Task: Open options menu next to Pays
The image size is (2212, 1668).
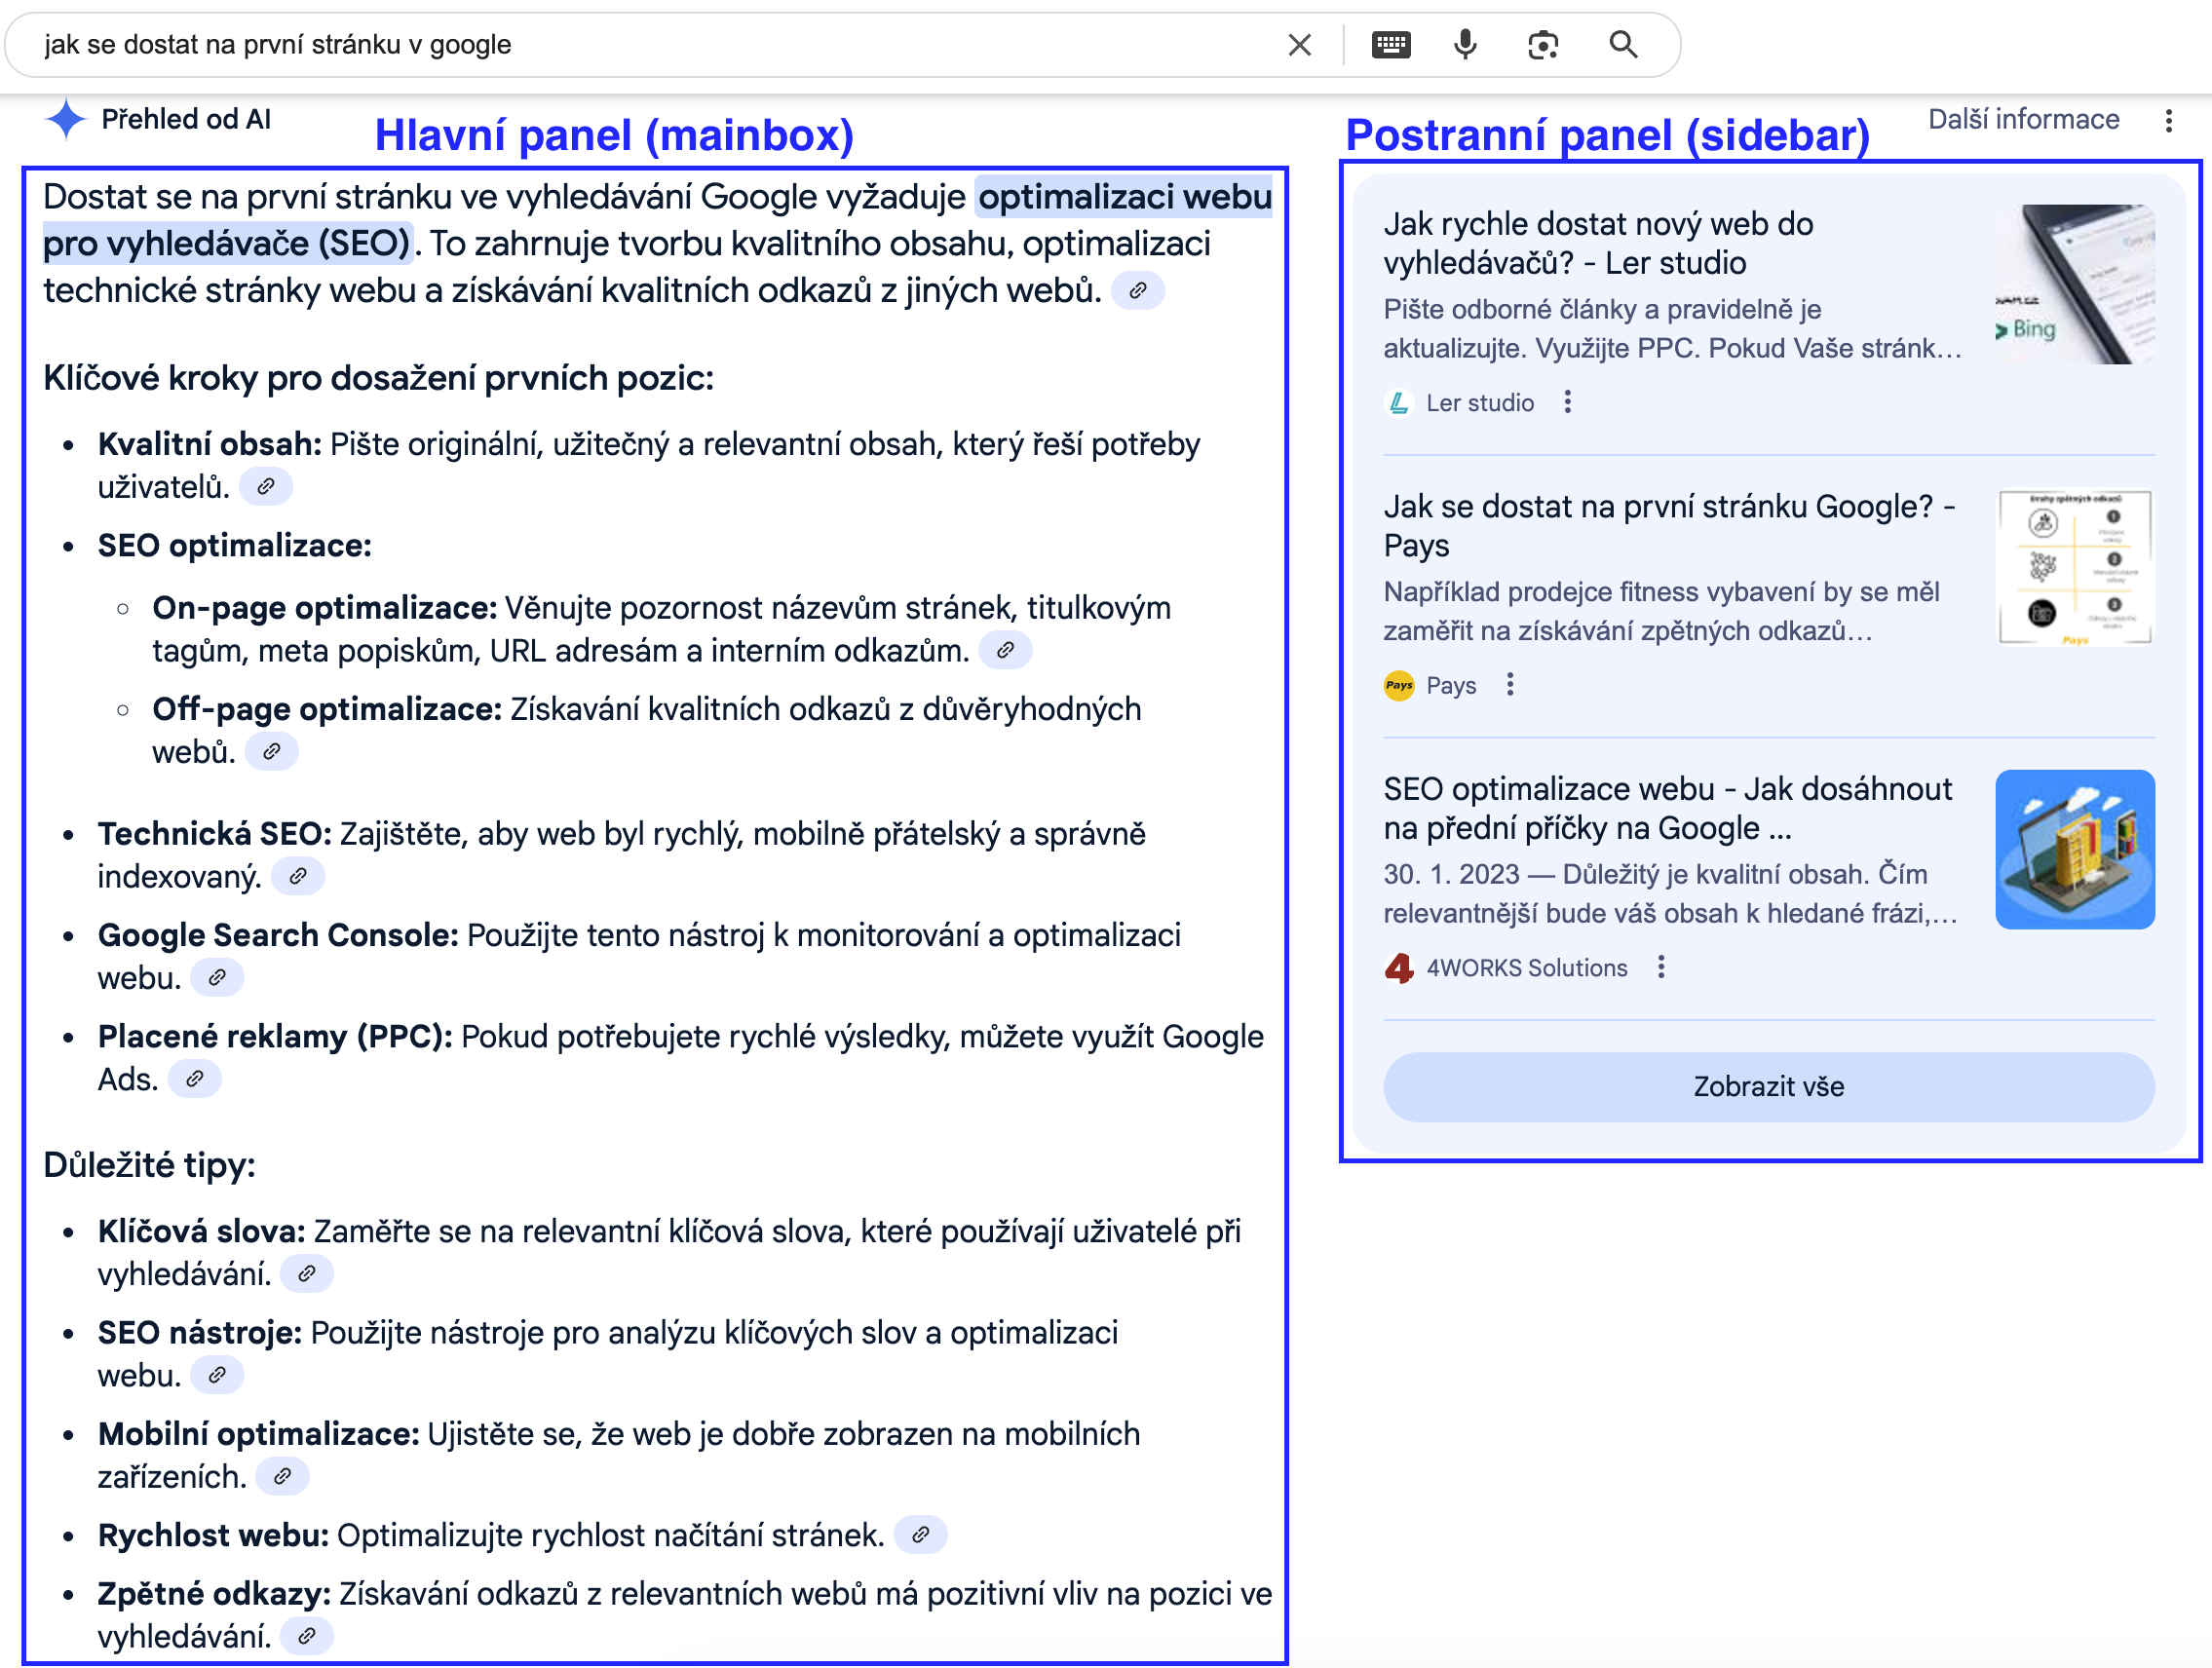Action: pyautogui.click(x=1510, y=685)
